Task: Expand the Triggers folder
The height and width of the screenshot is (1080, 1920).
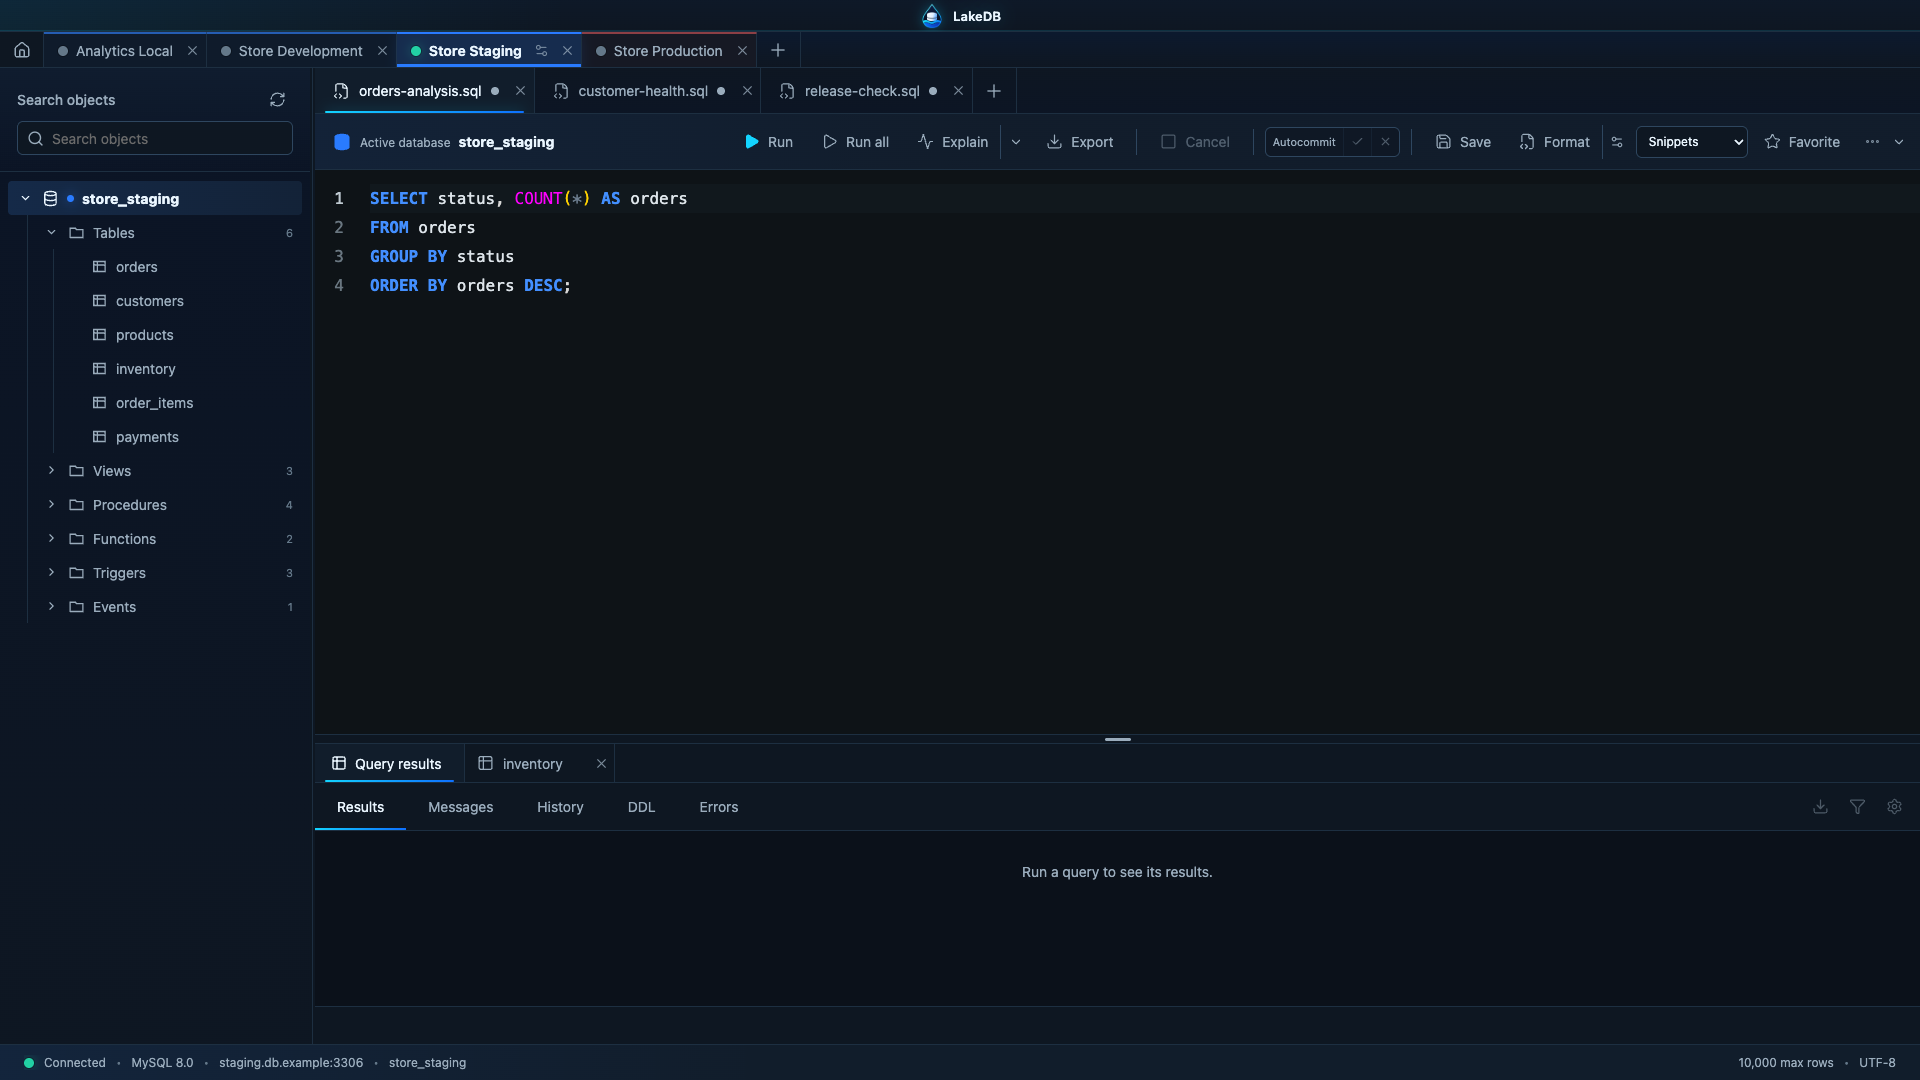Action: (x=51, y=573)
